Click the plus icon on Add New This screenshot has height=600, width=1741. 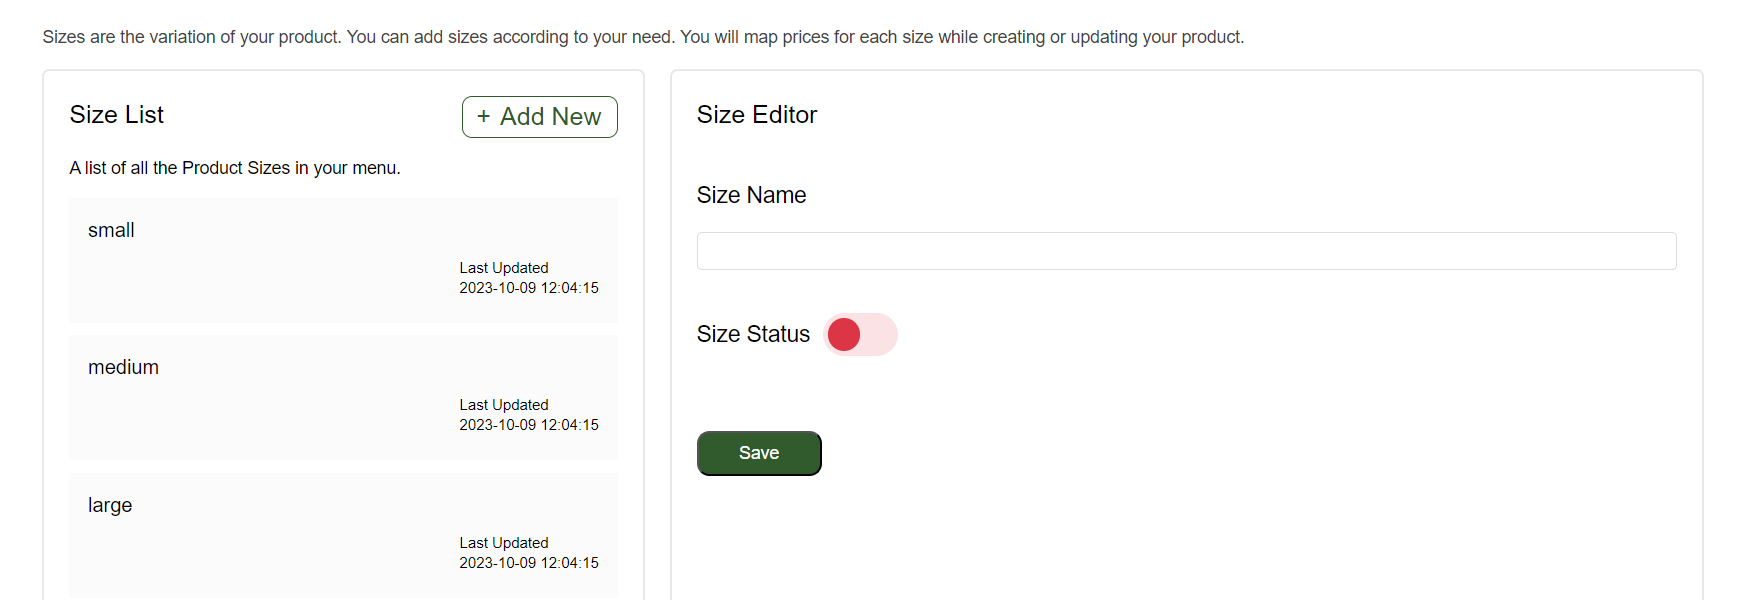483,116
